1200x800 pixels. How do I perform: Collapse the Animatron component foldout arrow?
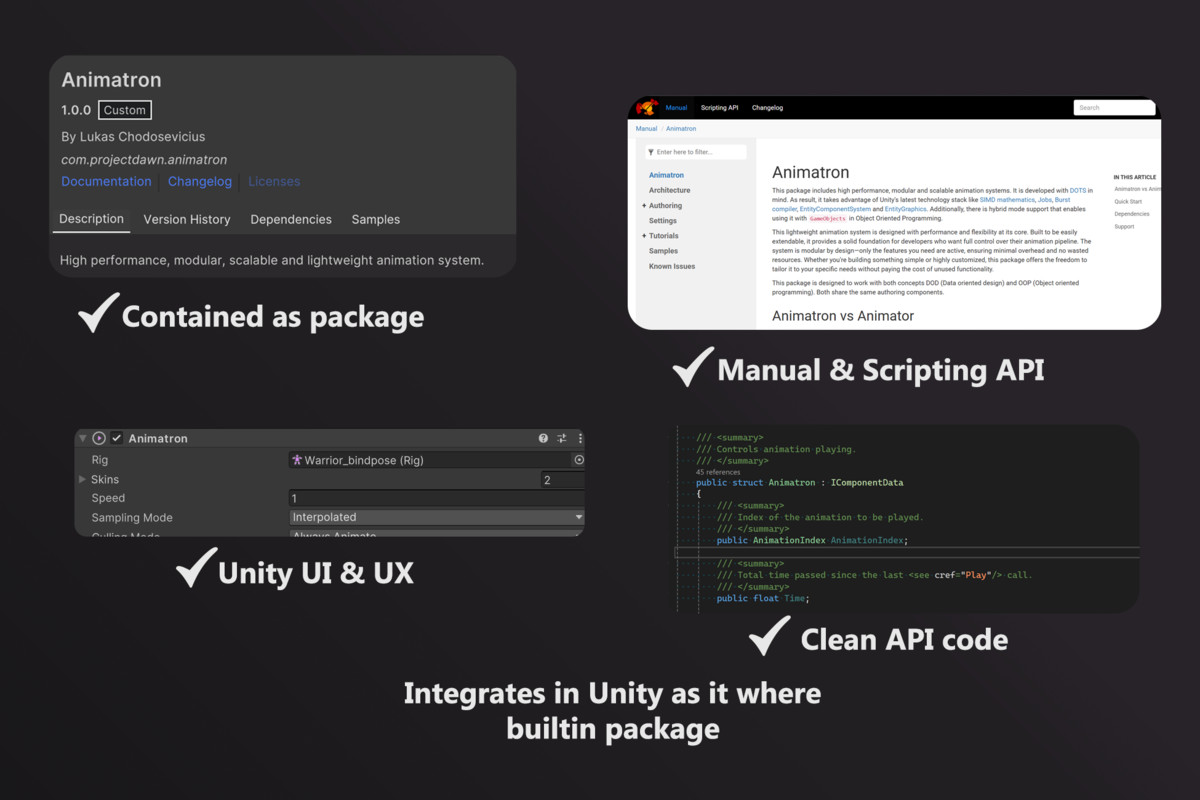pos(82,438)
